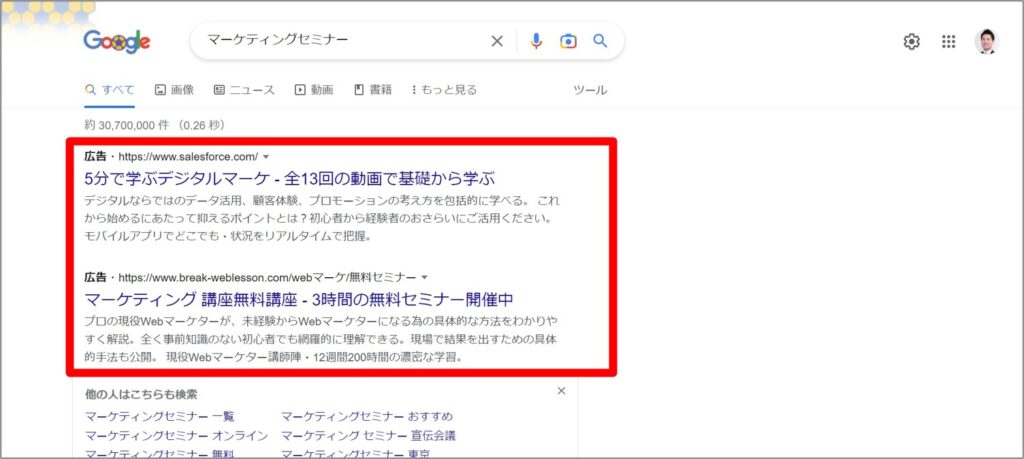Switch to the 動画 tab
1024x459 pixels.
314,90
